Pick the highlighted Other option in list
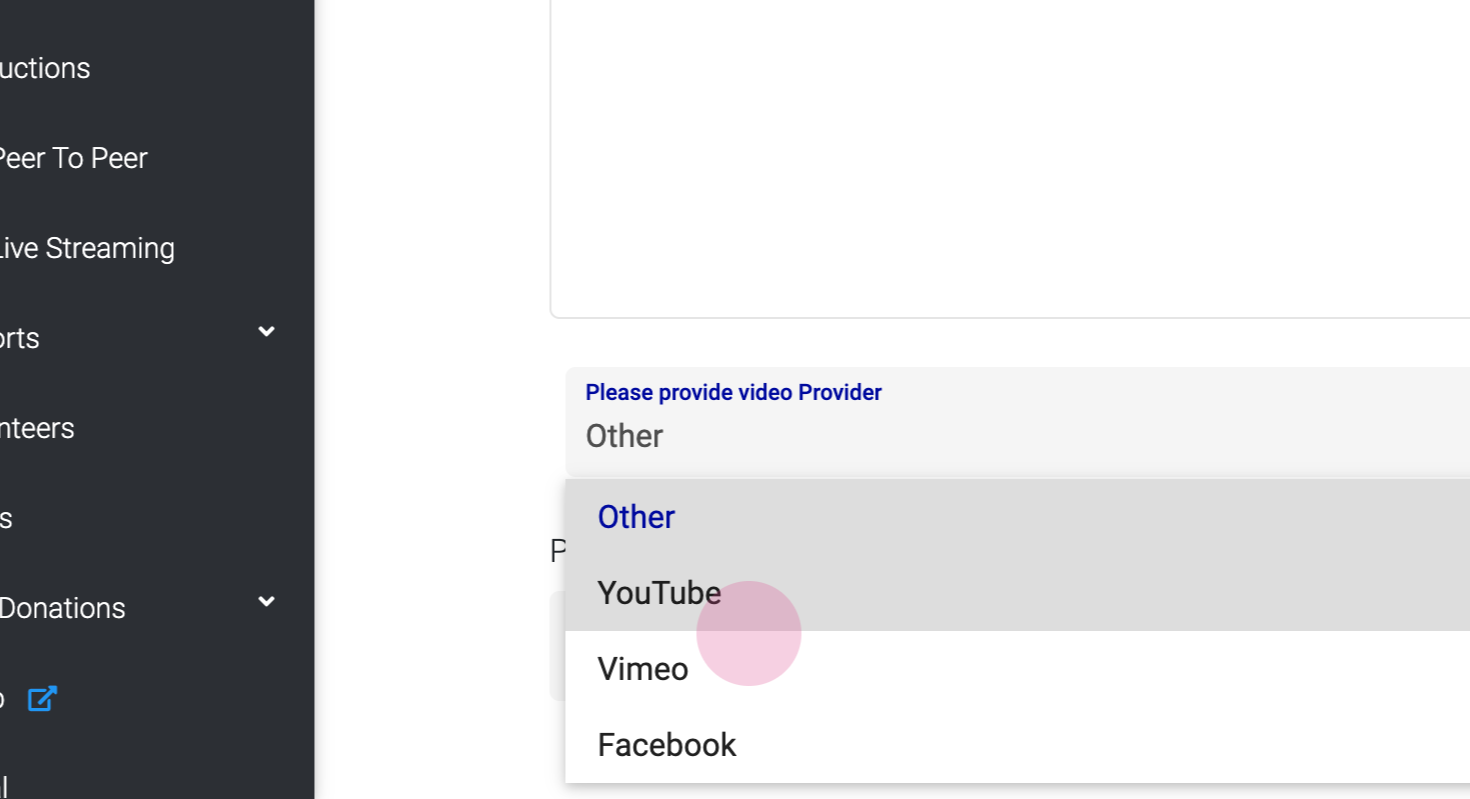This screenshot has height=799, width=1470. 636,517
